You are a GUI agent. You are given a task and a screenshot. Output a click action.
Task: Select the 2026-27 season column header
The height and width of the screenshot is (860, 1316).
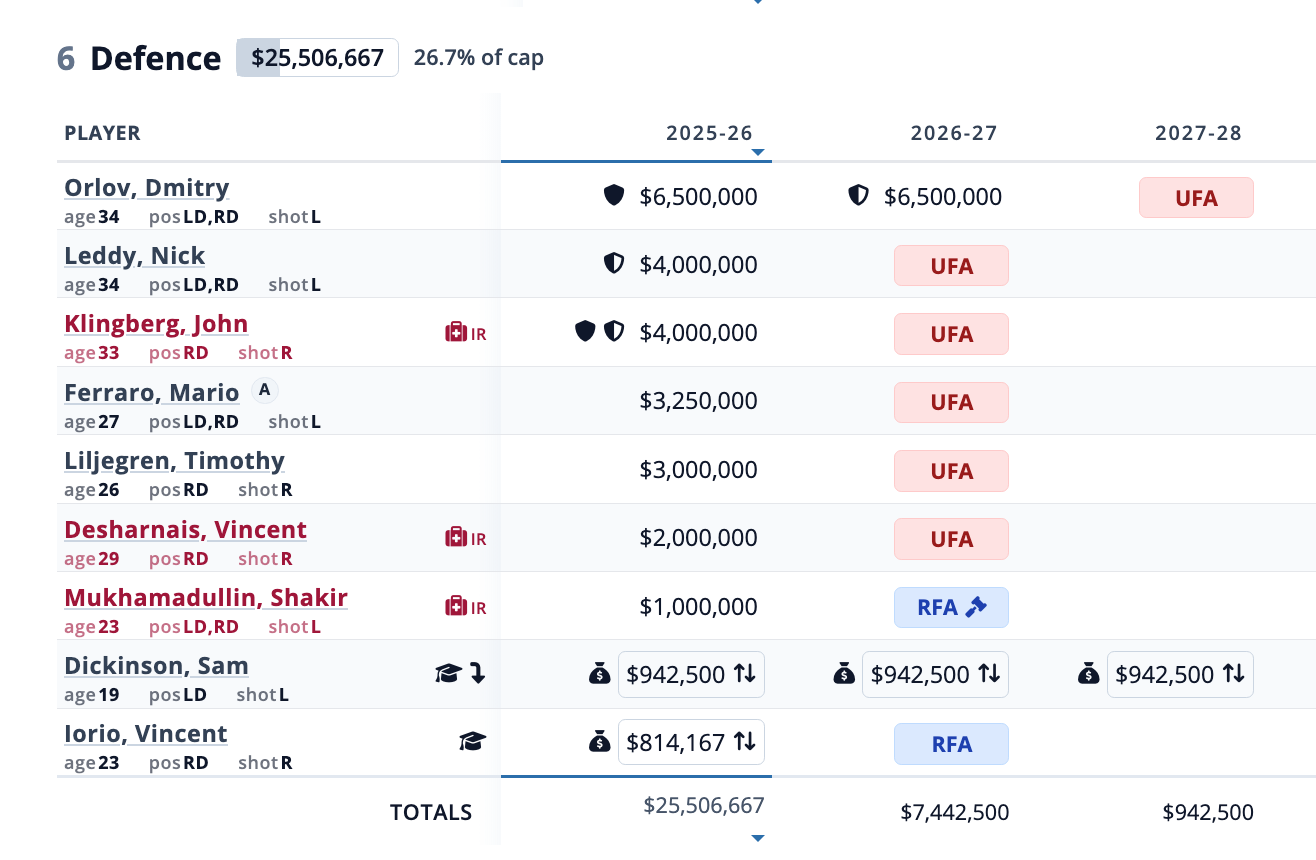pyautogui.click(x=953, y=133)
